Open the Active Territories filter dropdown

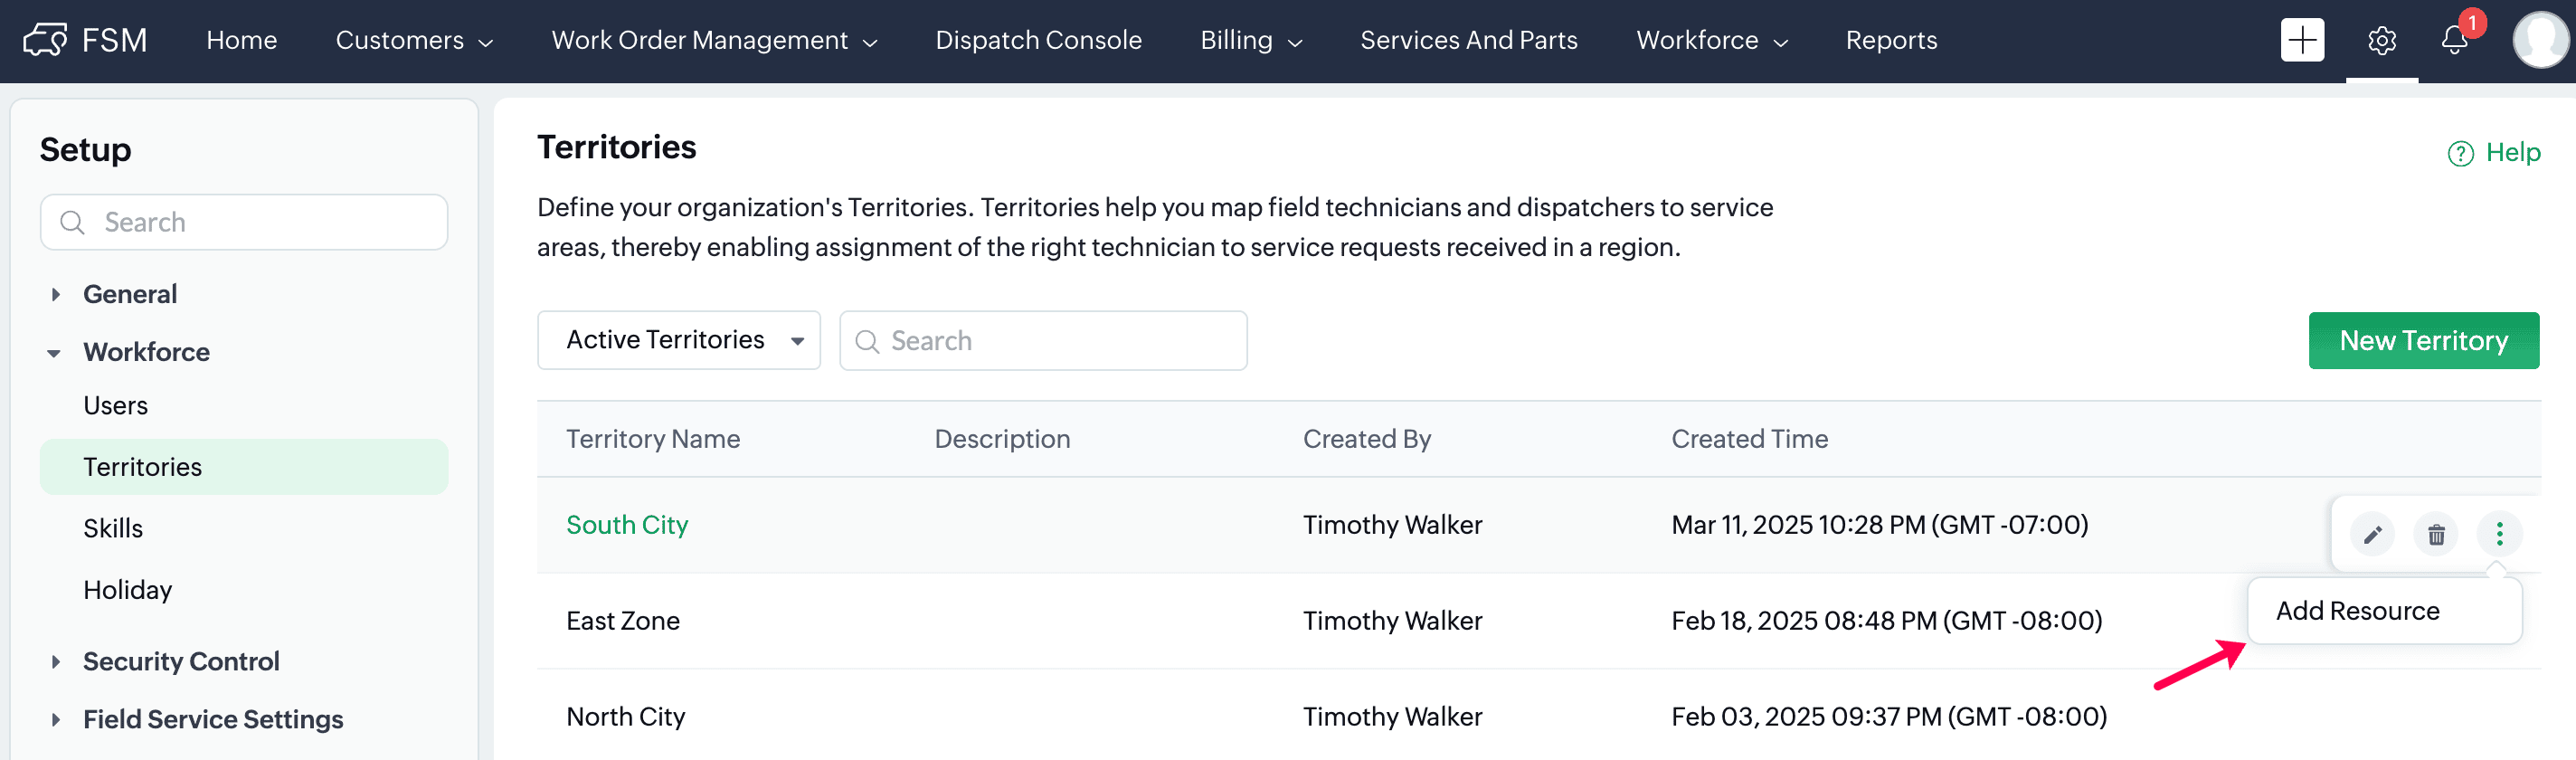click(x=679, y=340)
